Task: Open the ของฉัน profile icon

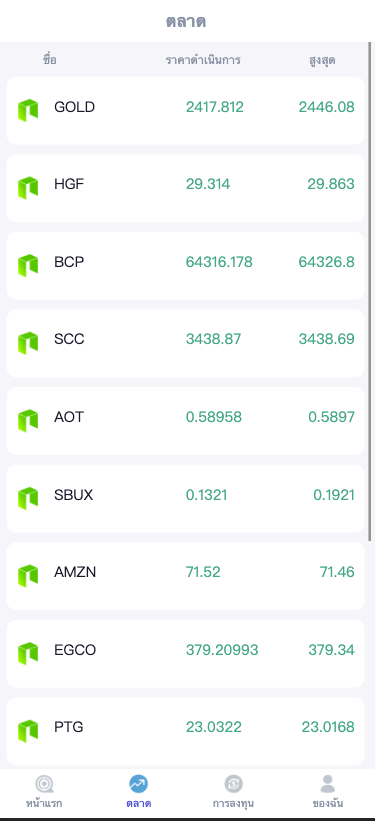Action: [327, 784]
